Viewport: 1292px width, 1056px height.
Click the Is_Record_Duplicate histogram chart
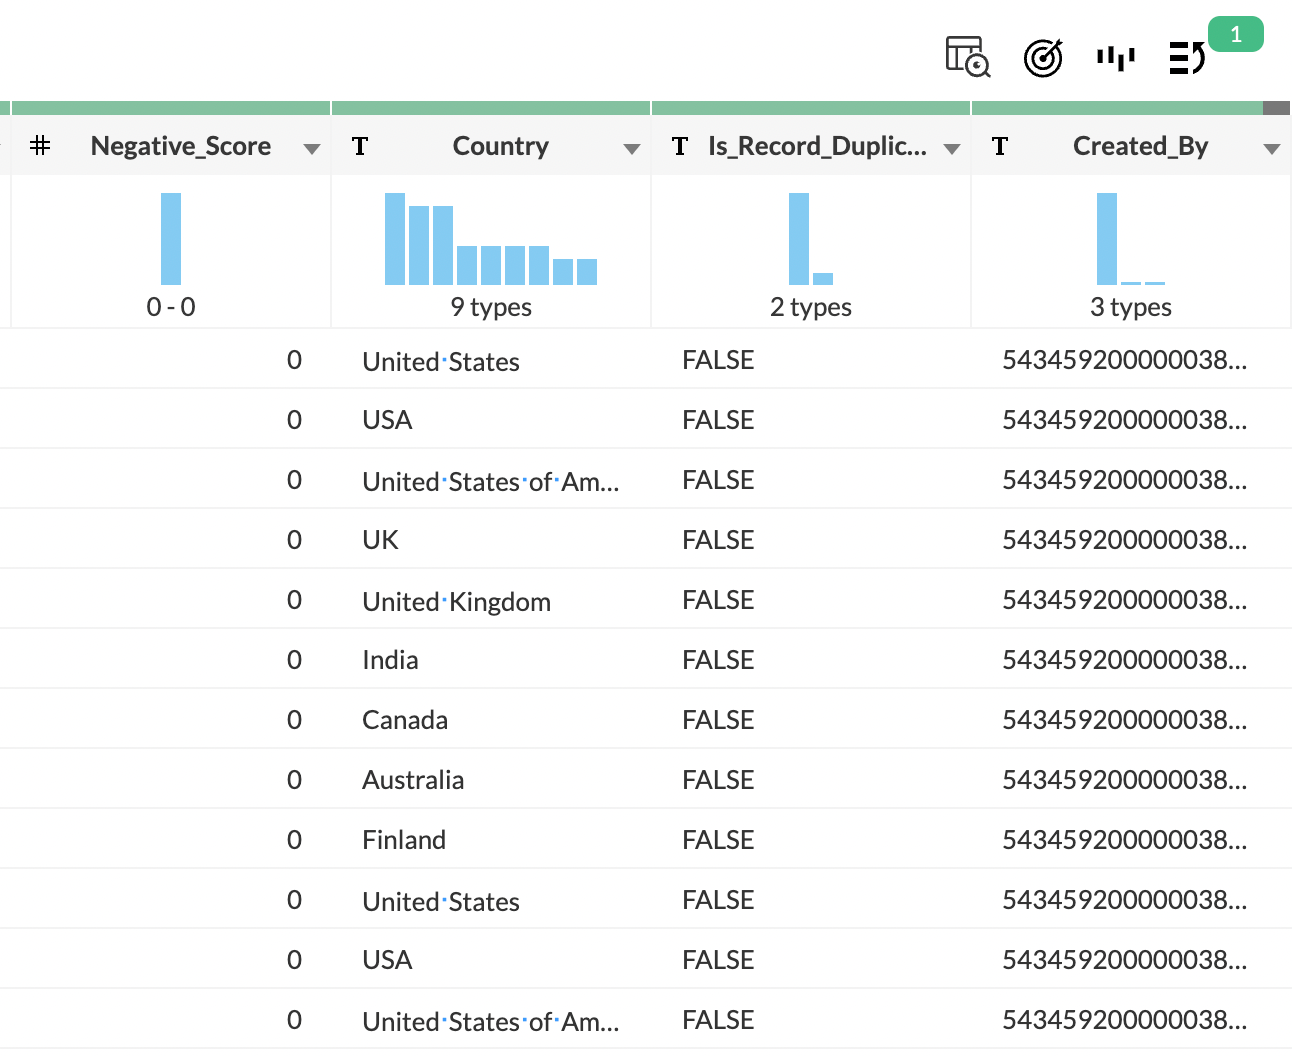pos(810,240)
